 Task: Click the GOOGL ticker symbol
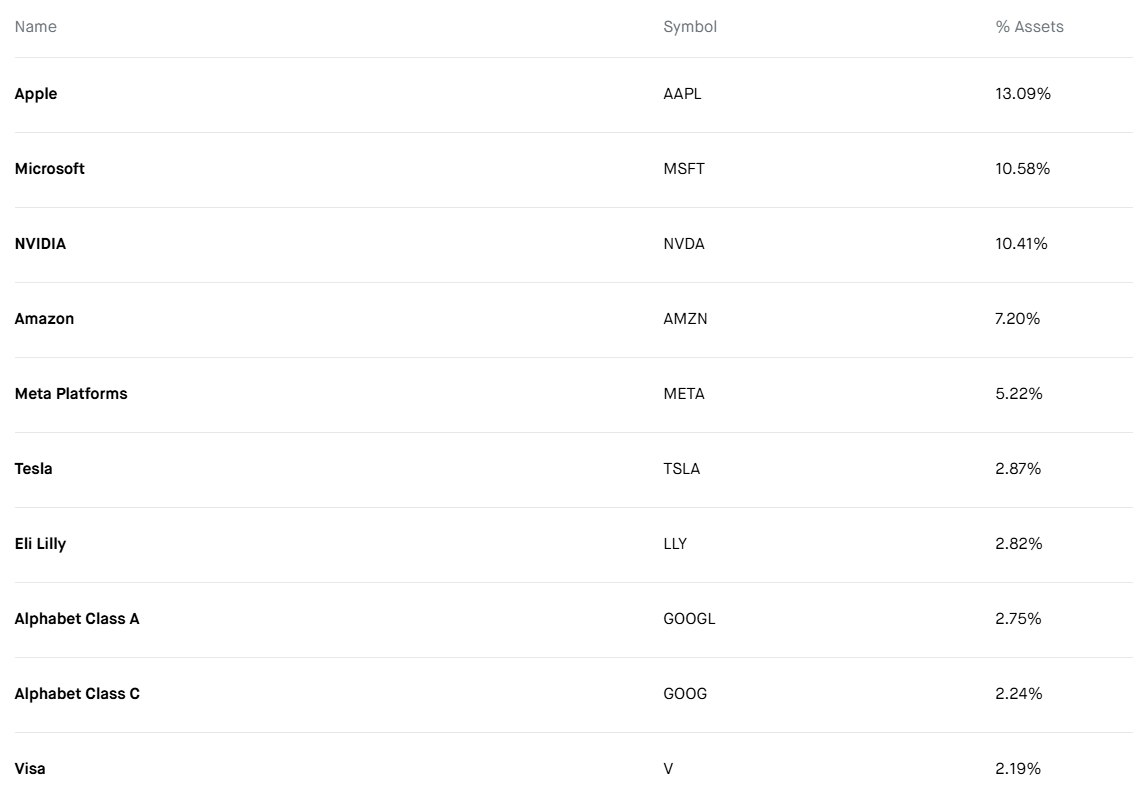[x=689, y=619]
